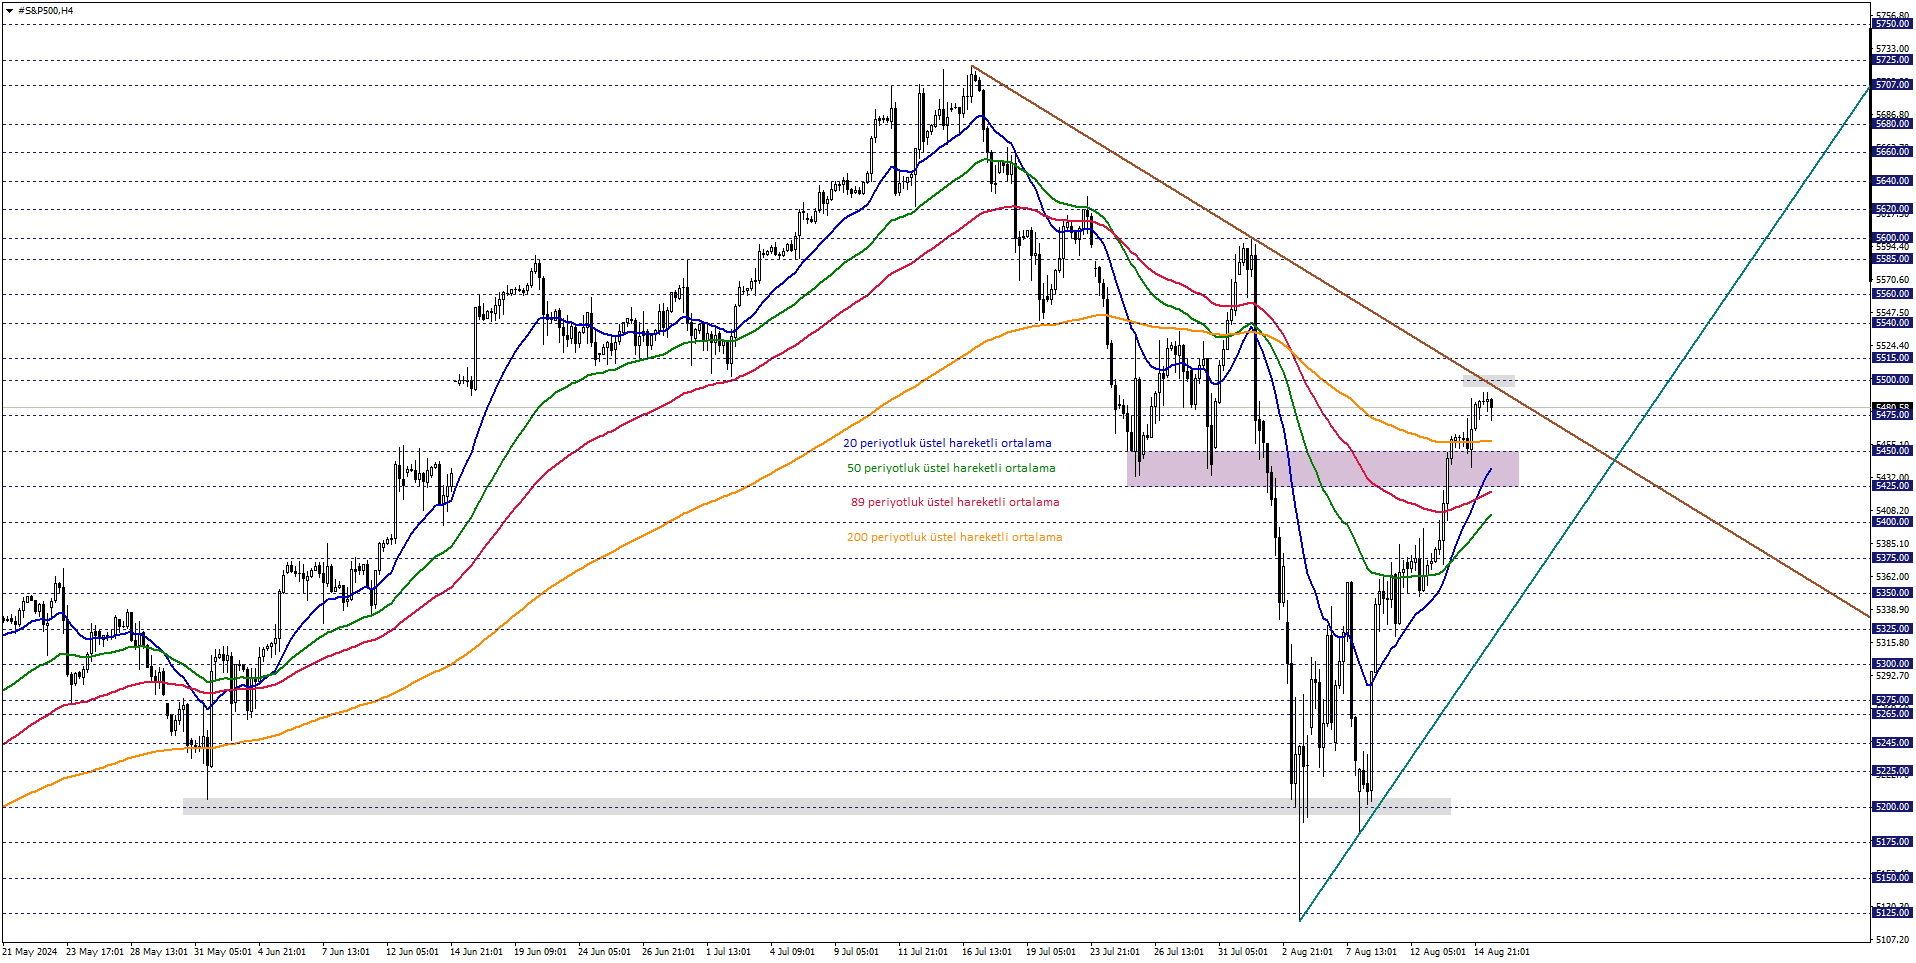
Task: Click the 1 Jul 13:01 date label
Action: [728, 952]
